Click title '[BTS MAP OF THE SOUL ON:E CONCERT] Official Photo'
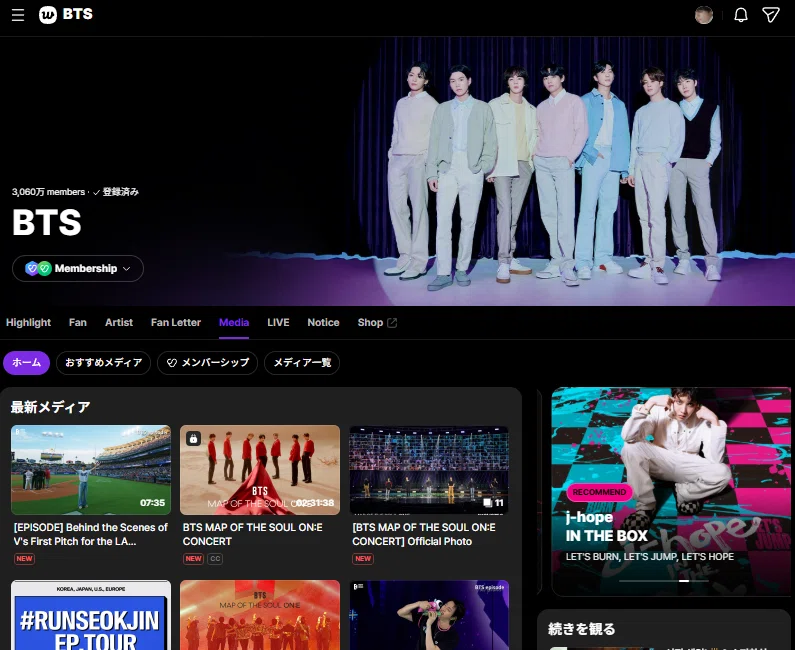This screenshot has width=795, height=650. pyautogui.click(x=424, y=534)
